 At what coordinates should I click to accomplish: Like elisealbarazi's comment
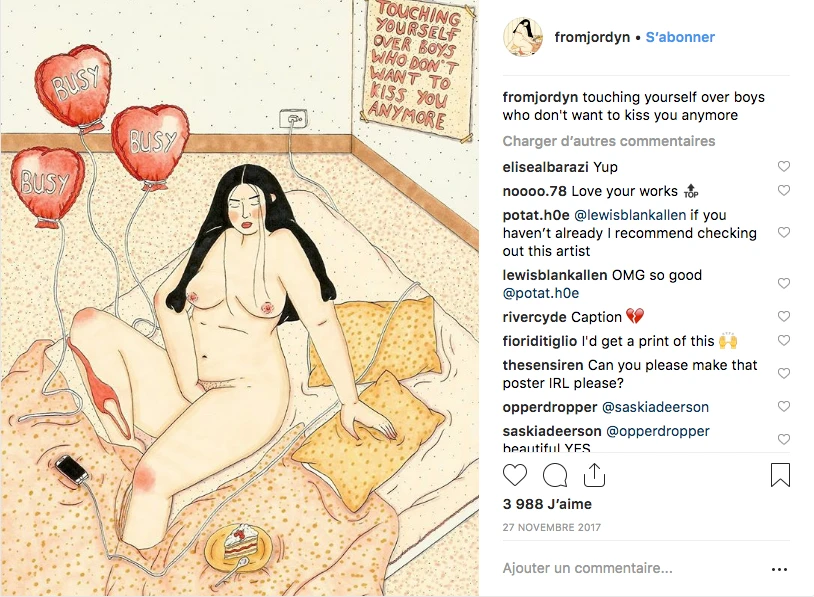click(783, 166)
